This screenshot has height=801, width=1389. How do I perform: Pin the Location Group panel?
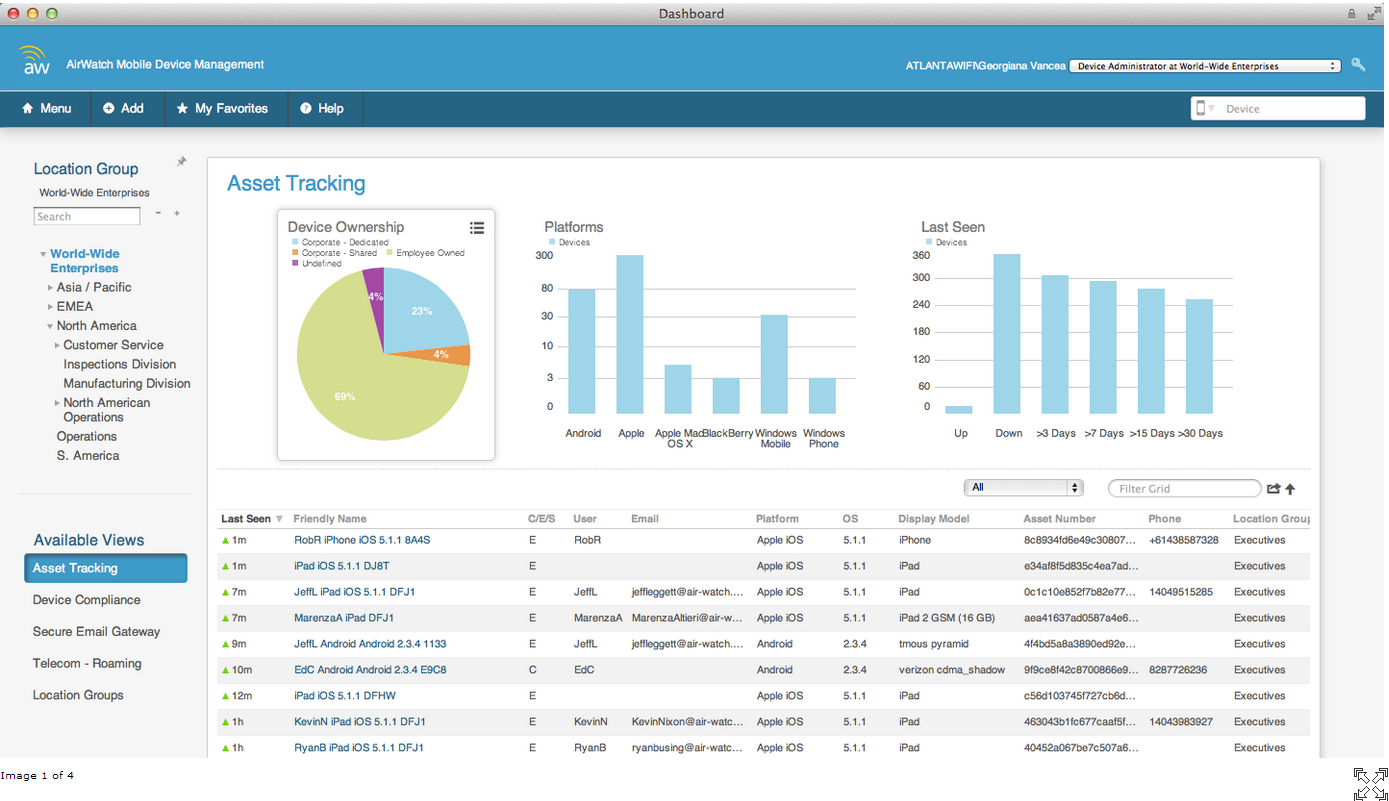[x=181, y=161]
